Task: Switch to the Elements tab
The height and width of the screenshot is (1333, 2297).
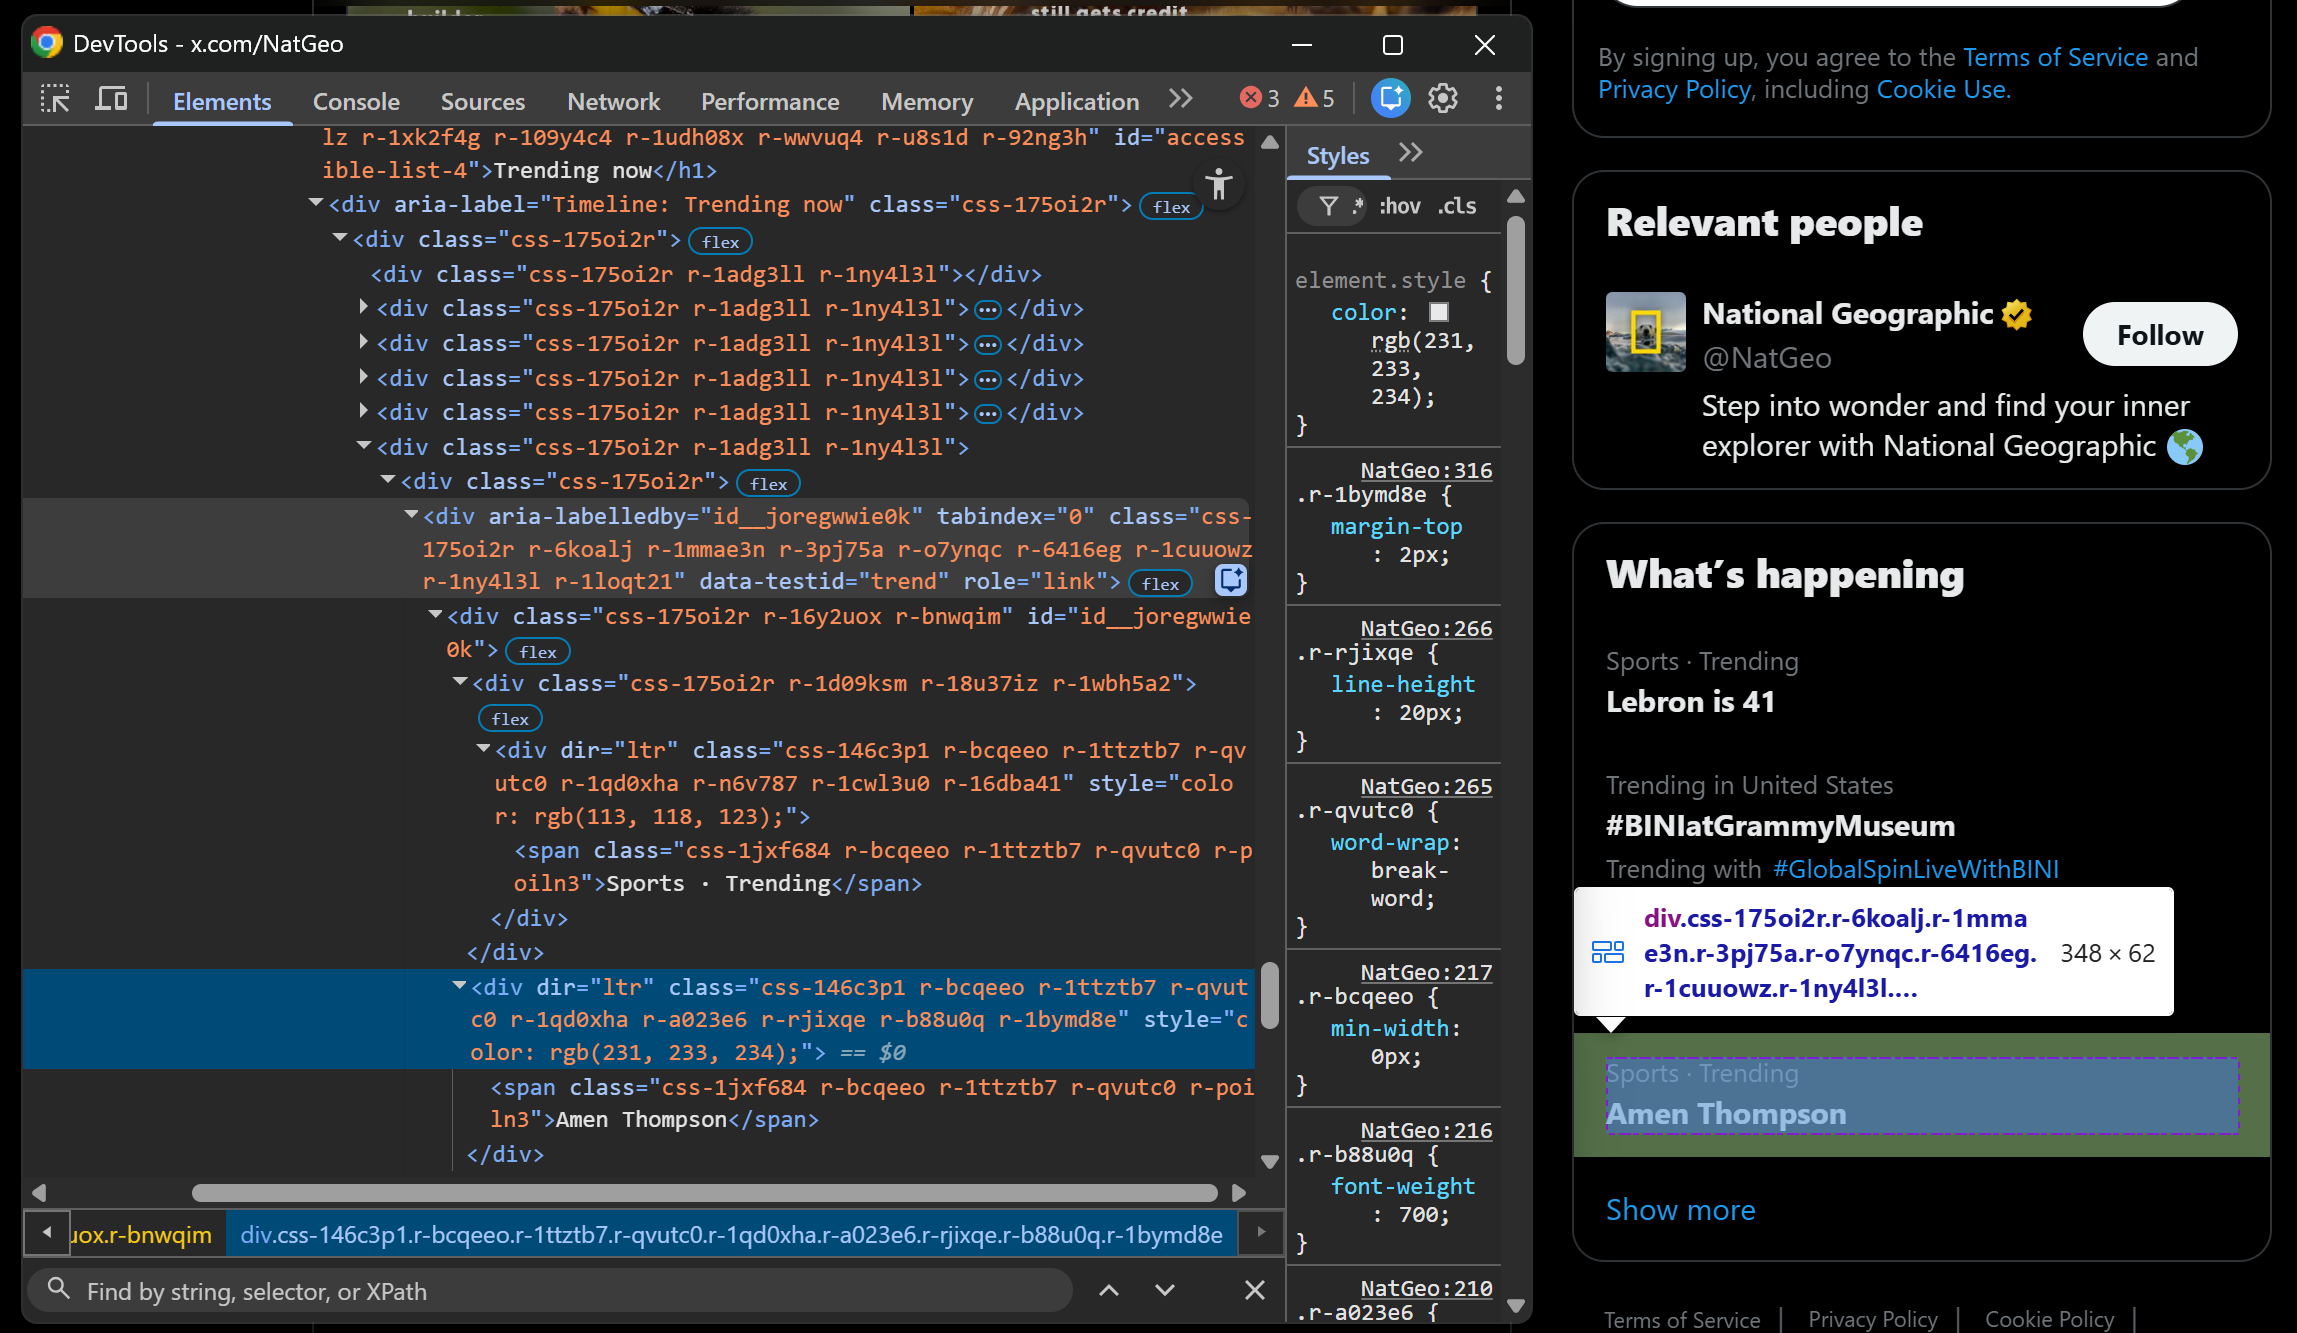Action: point(222,101)
